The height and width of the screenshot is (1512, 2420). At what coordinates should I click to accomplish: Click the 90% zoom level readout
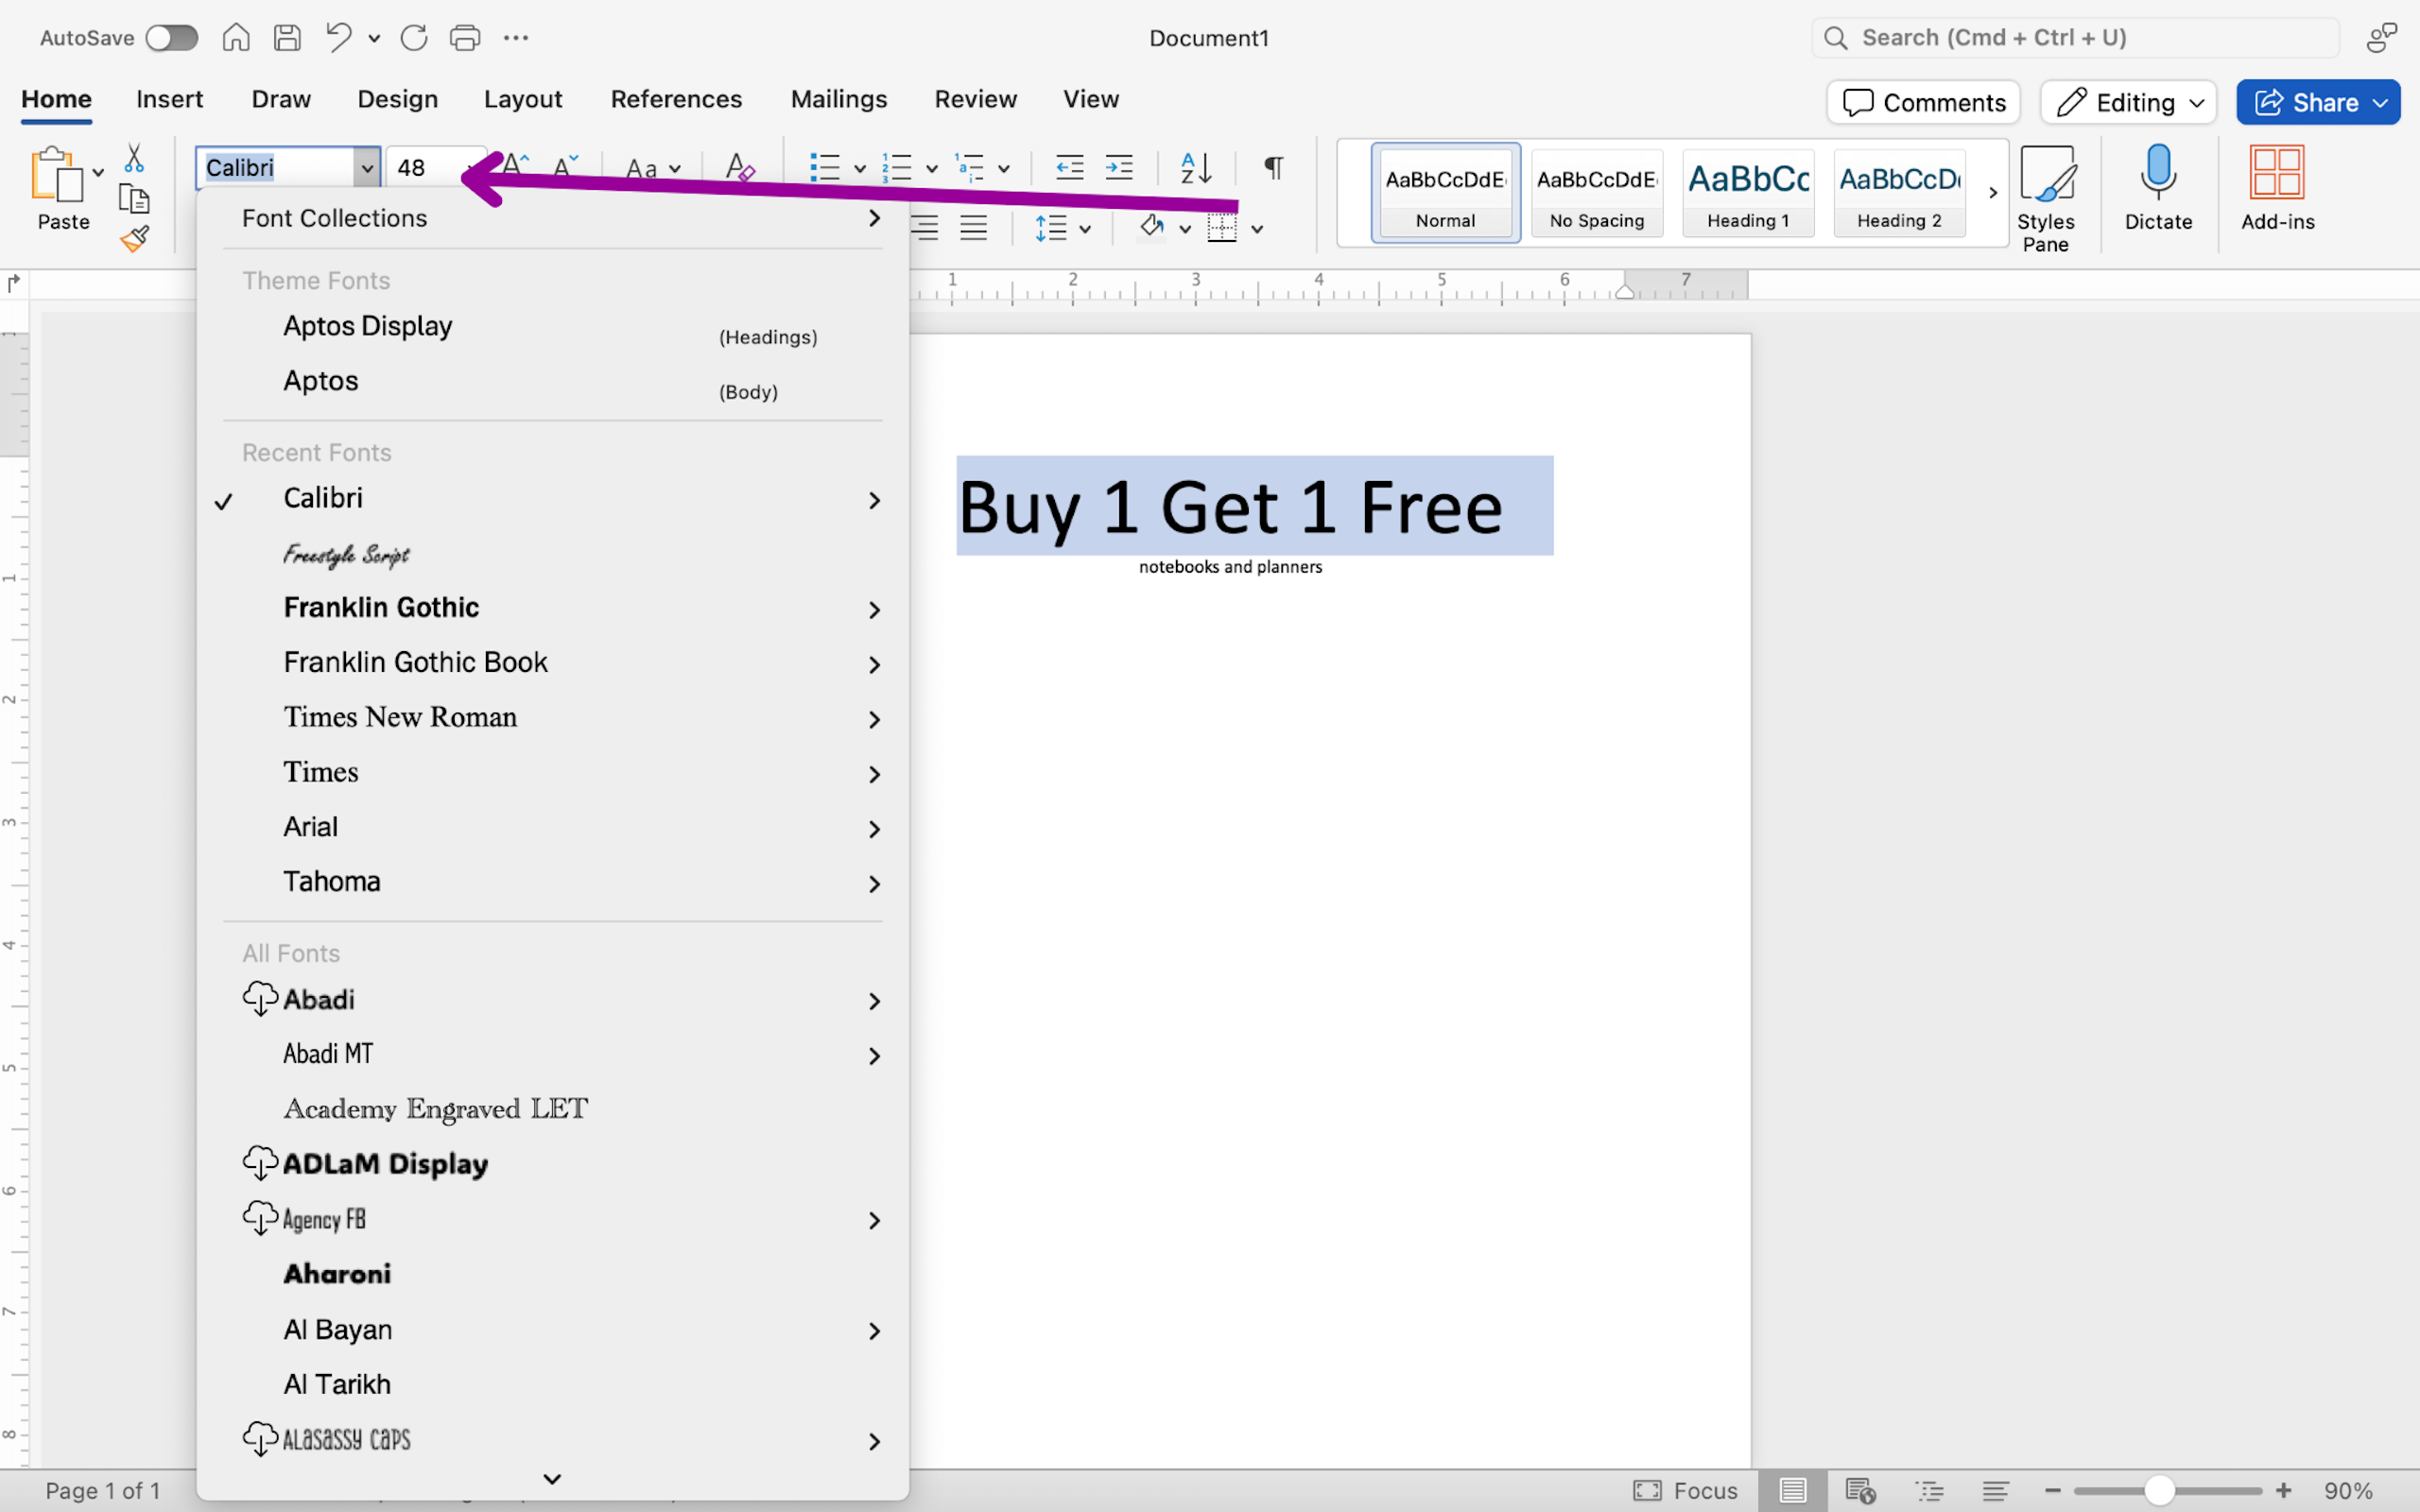(x=2347, y=1490)
